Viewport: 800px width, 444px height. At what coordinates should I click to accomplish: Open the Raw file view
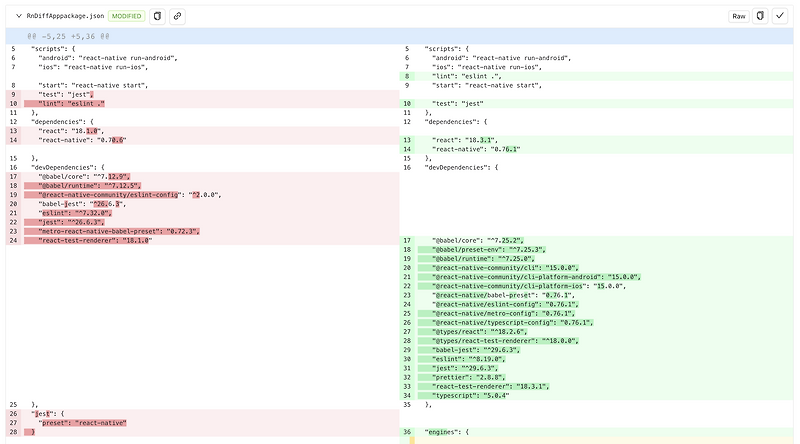(x=739, y=16)
